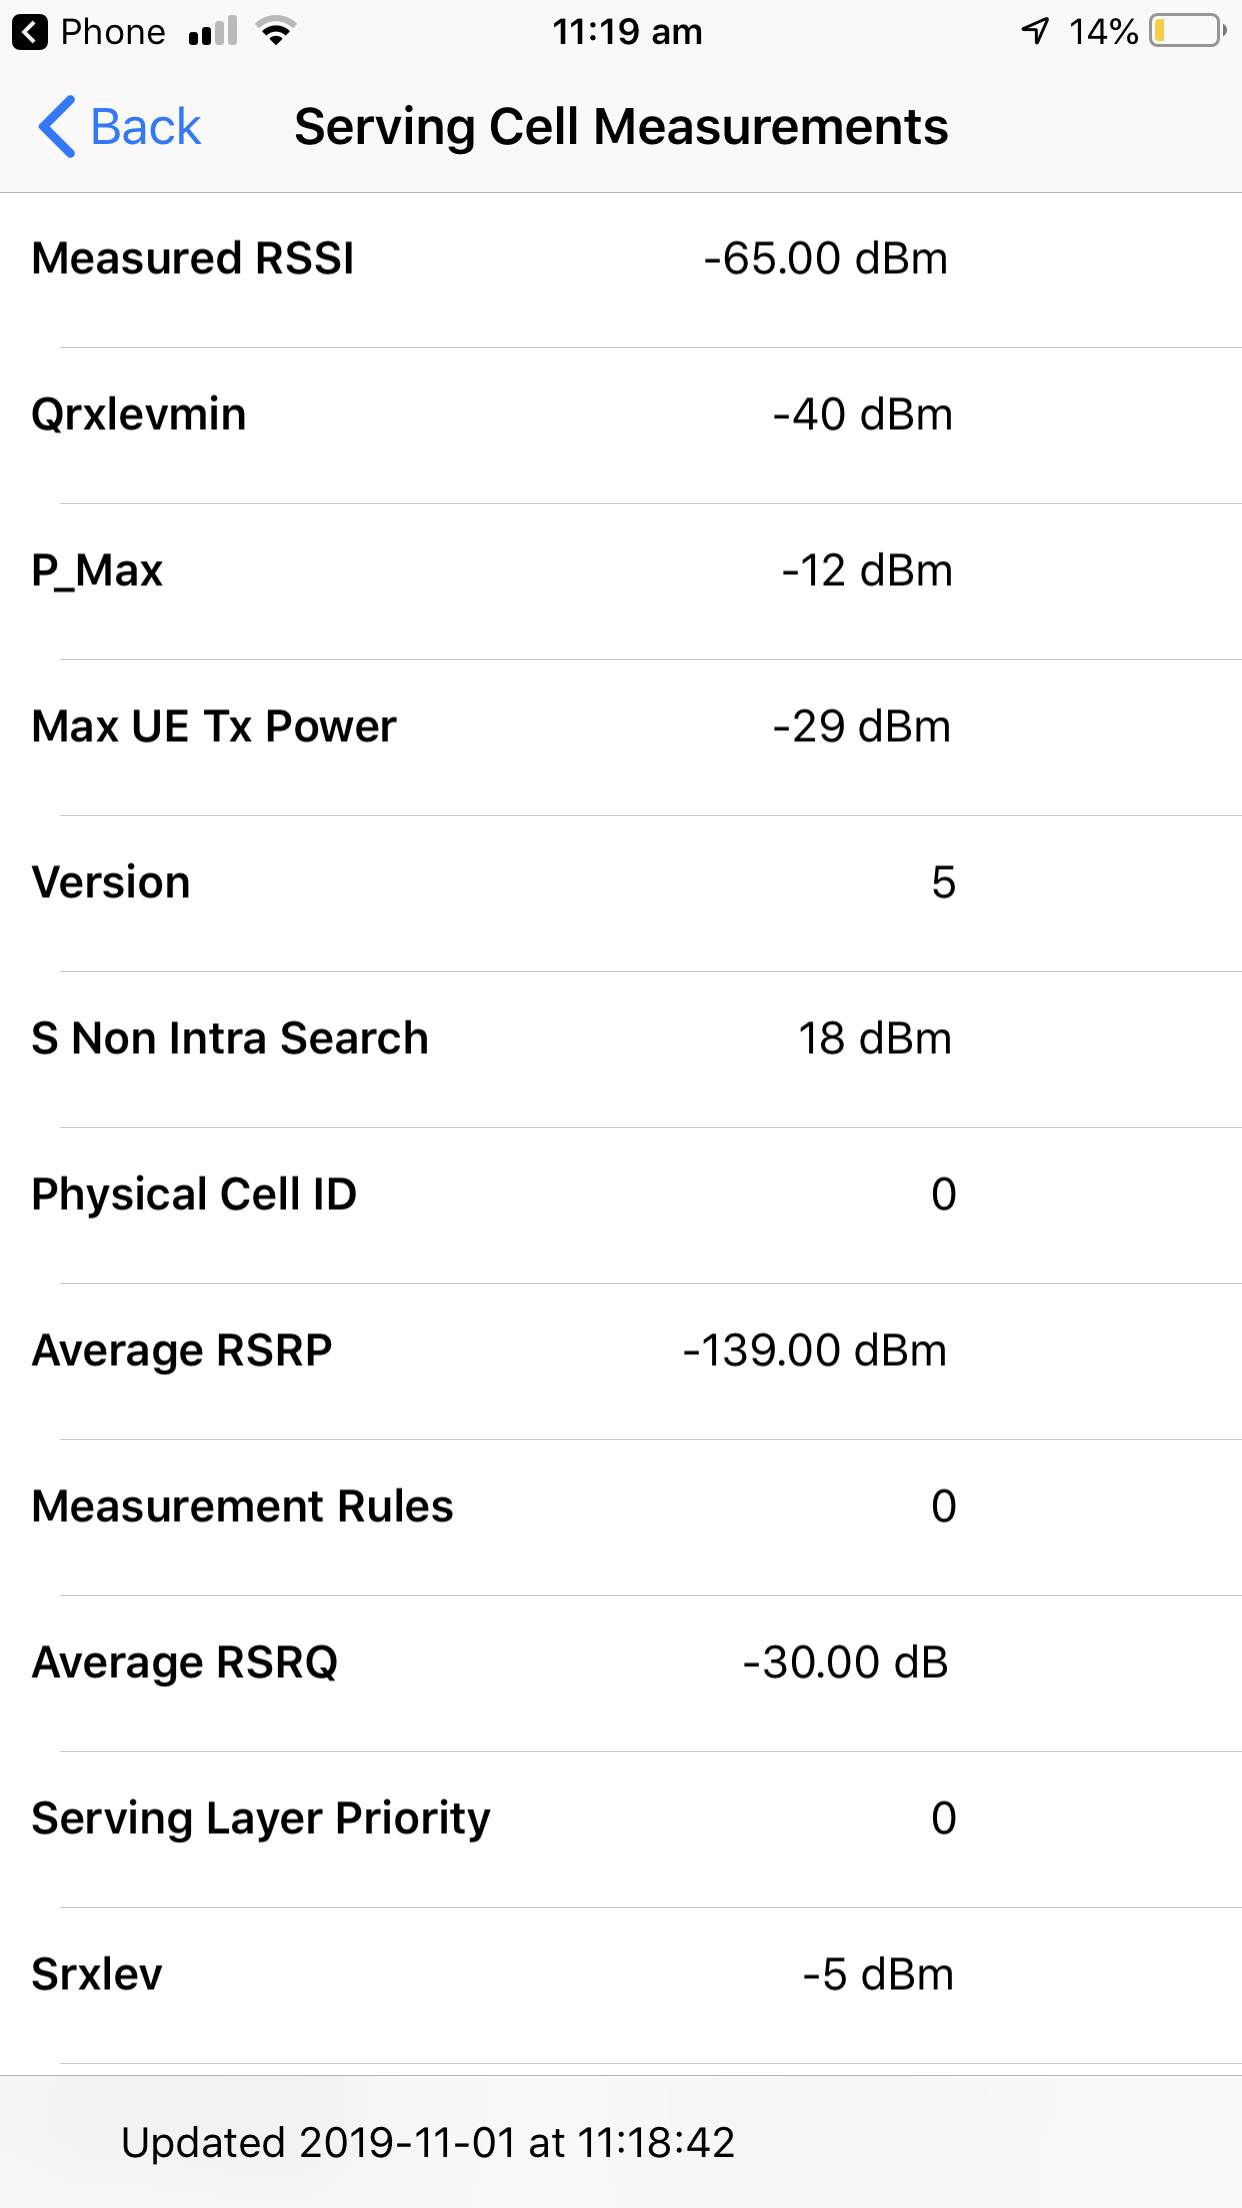Tap the Updated timestamp footer text
The width and height of the screenshot is (1242, 2208).
pyautogui.click(x=428, y=2143)
